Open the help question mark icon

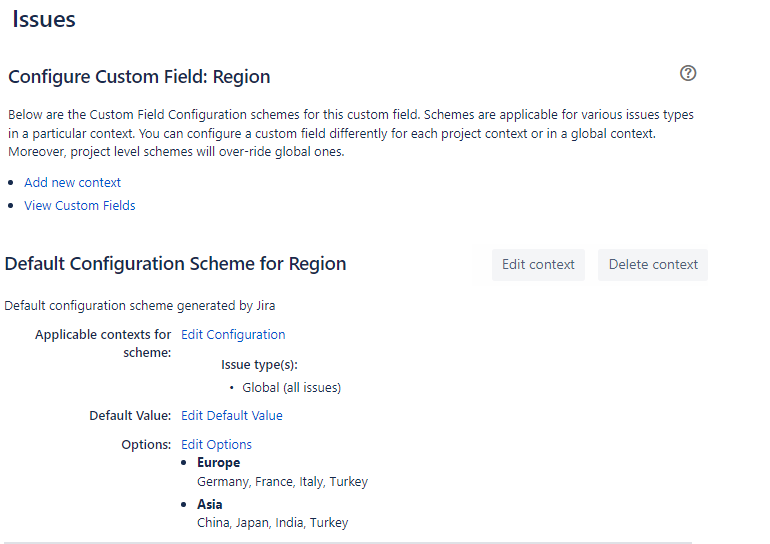click(688, 73)
